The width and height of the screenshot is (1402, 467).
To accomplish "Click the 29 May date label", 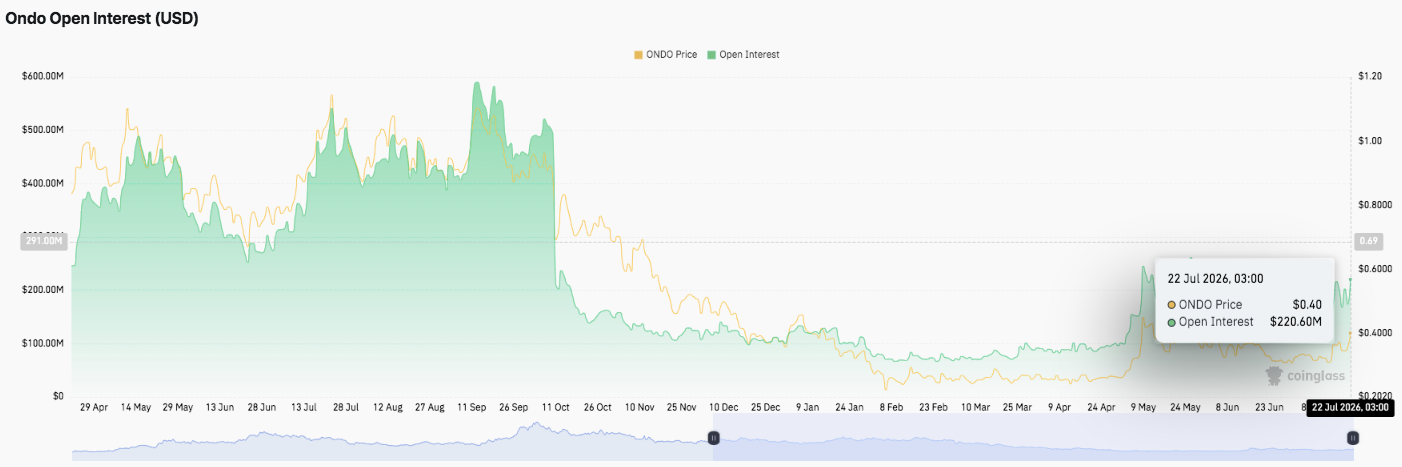I will (177, 408).
